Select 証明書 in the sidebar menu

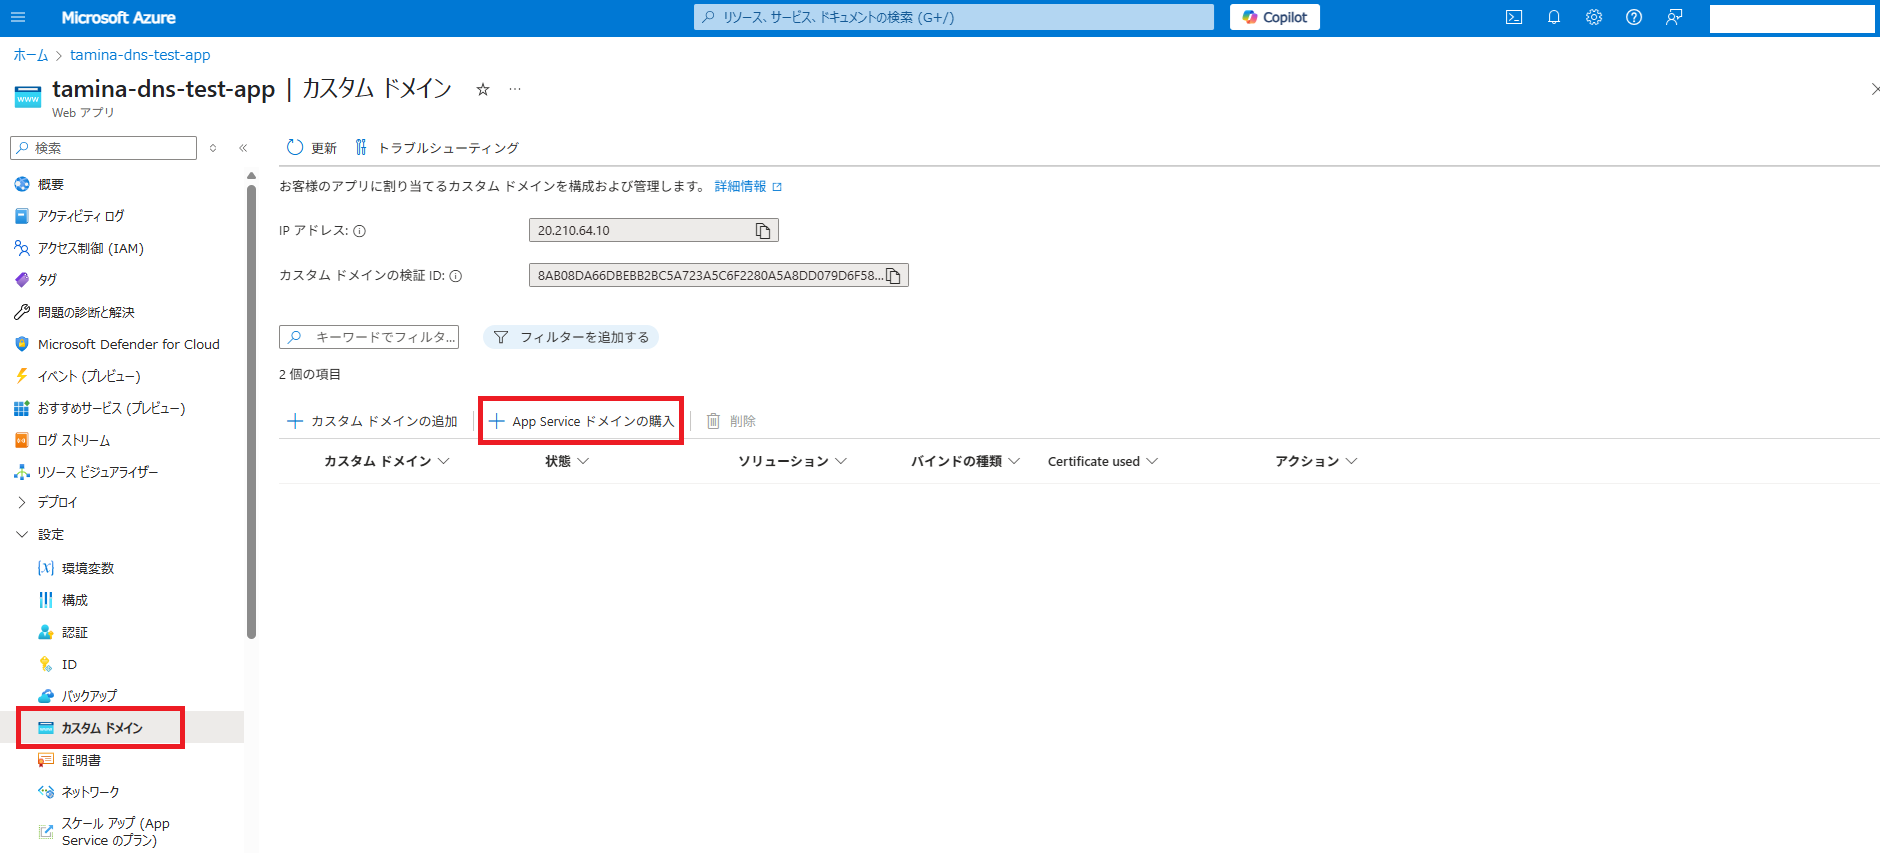click(81, 760)
